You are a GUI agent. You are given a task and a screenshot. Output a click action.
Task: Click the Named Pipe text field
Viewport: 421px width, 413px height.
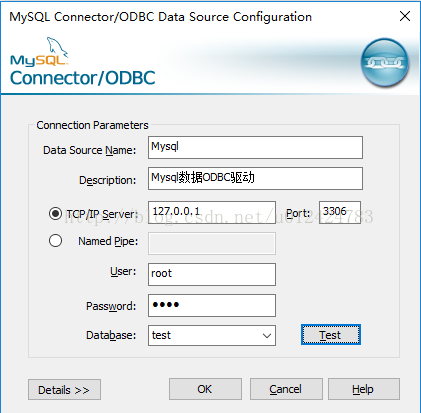tap(212, 243)
